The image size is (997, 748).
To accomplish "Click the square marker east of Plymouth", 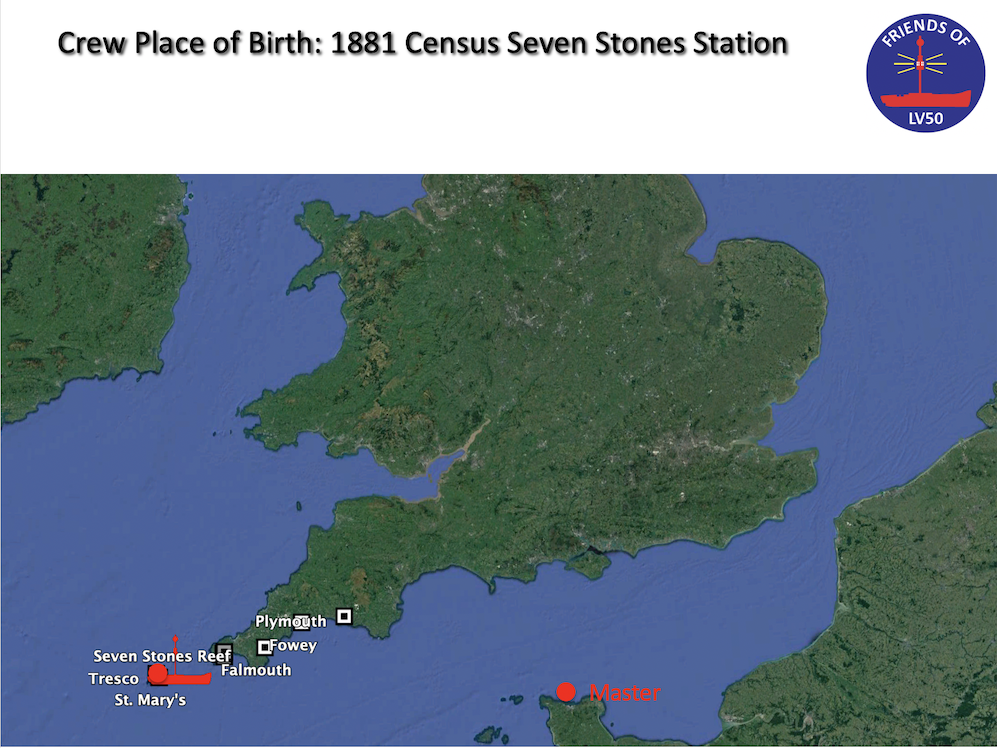I will point(344,616).
